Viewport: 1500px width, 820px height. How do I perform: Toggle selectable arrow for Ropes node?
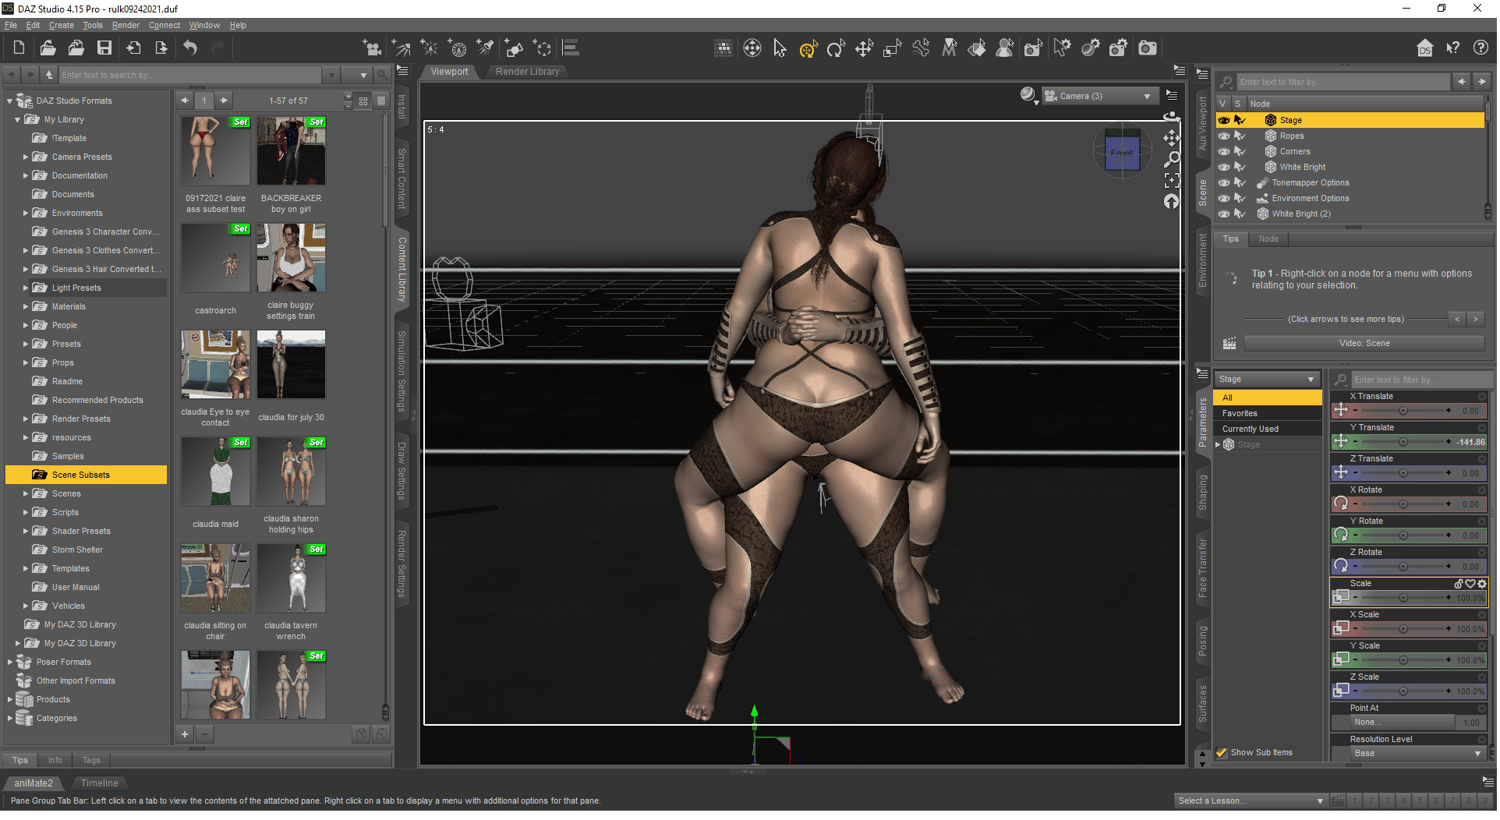point(1240,136)
